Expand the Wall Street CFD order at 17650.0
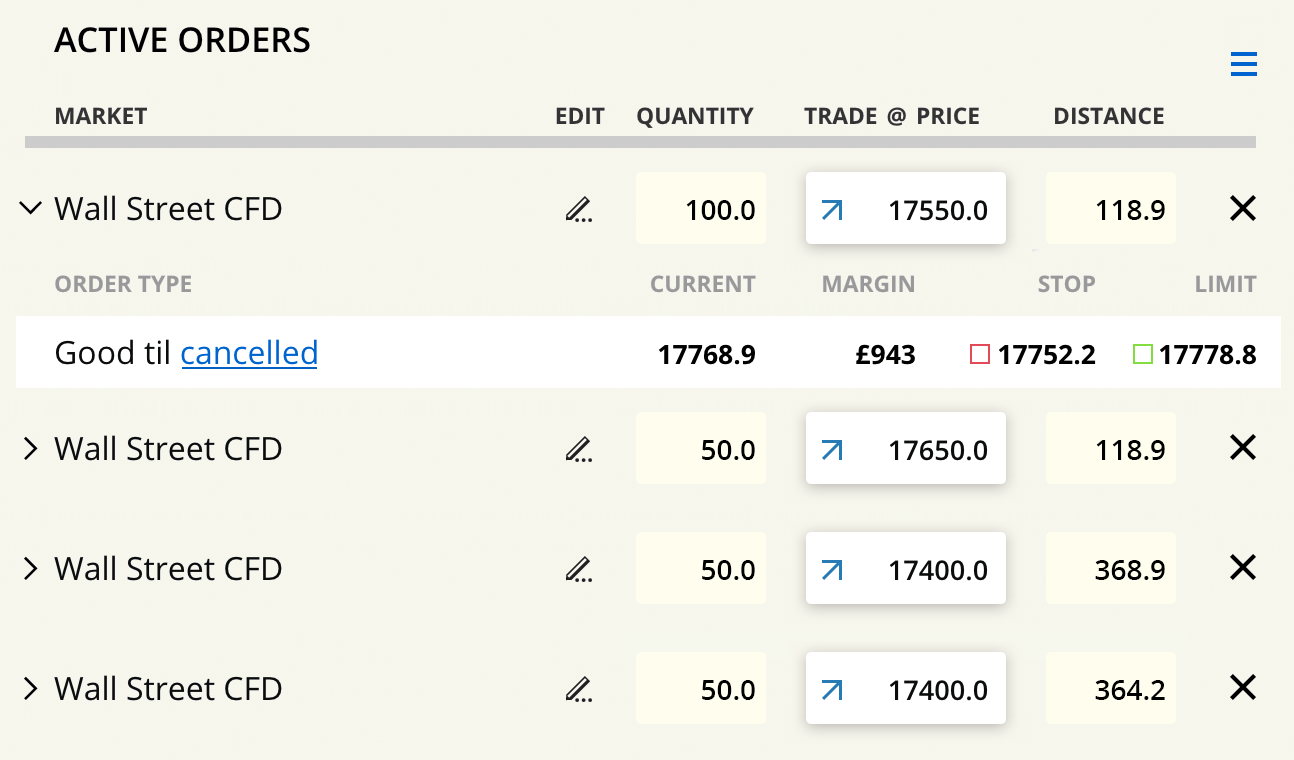 click(x=31, y=449)
